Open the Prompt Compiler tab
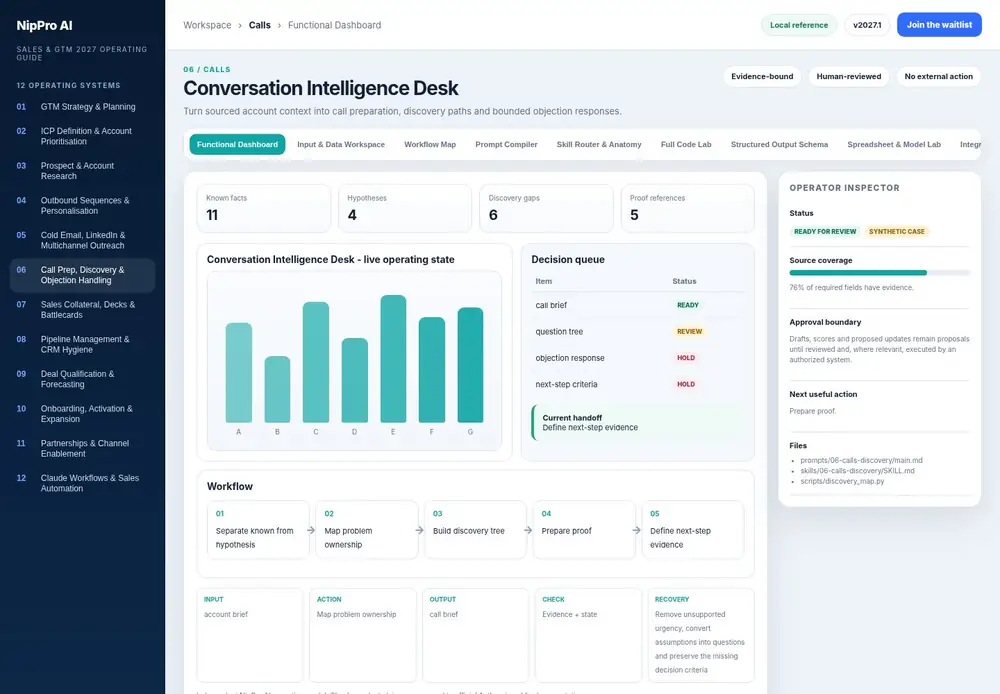 click(506, 144)
